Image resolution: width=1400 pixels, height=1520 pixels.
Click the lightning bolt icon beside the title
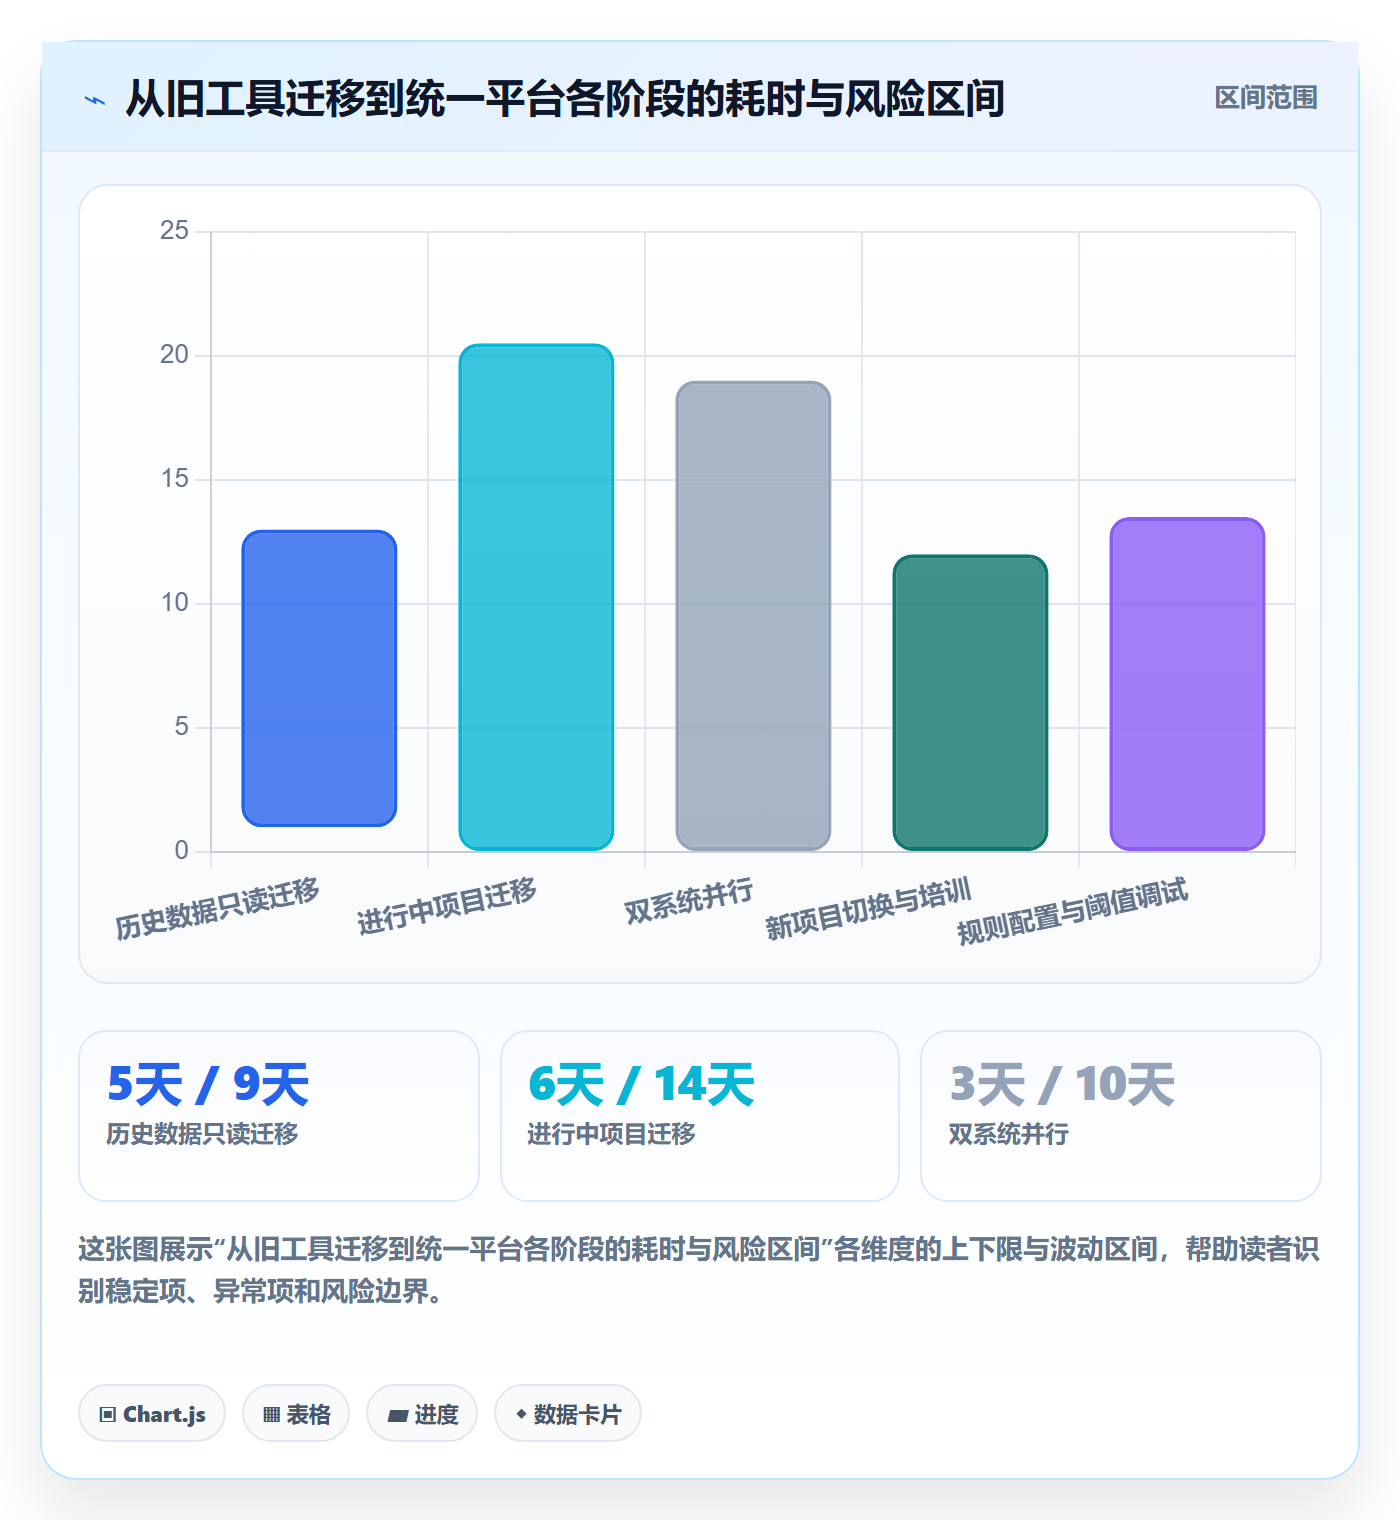click(x=95, y=100)
